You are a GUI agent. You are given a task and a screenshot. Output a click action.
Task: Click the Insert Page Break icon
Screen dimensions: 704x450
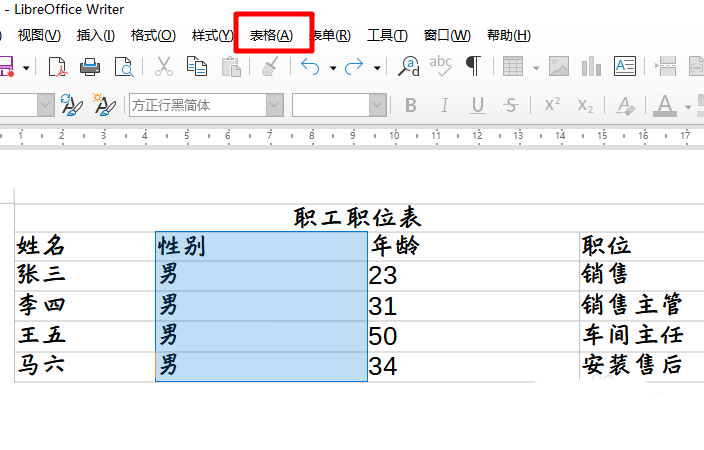click(665, 67)
